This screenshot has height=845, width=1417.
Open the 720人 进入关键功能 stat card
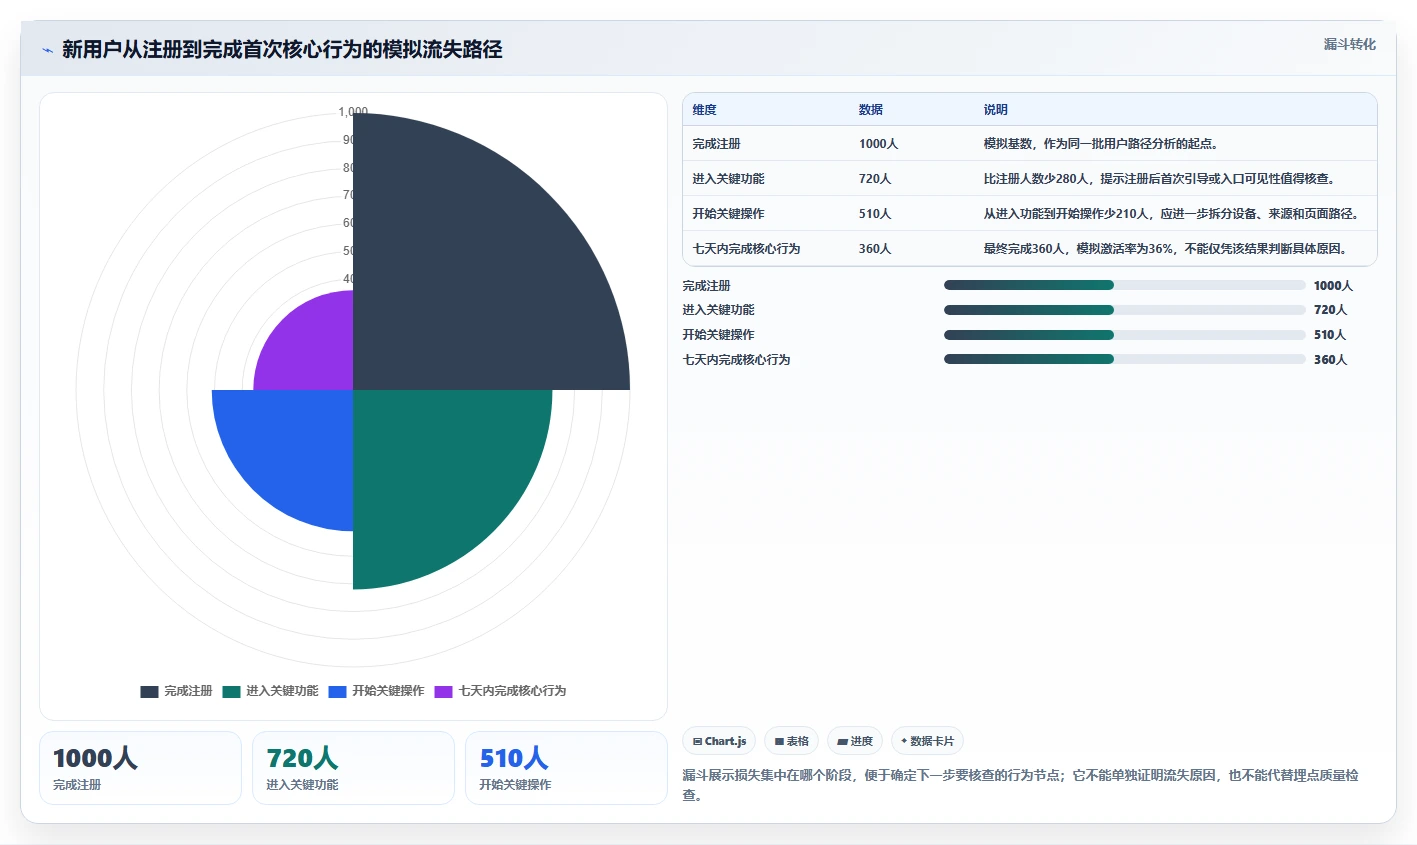click(353, 768)
